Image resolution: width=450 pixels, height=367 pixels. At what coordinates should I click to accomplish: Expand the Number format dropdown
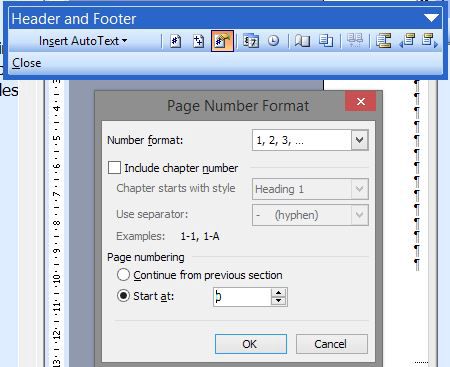[x=359, y=140]
